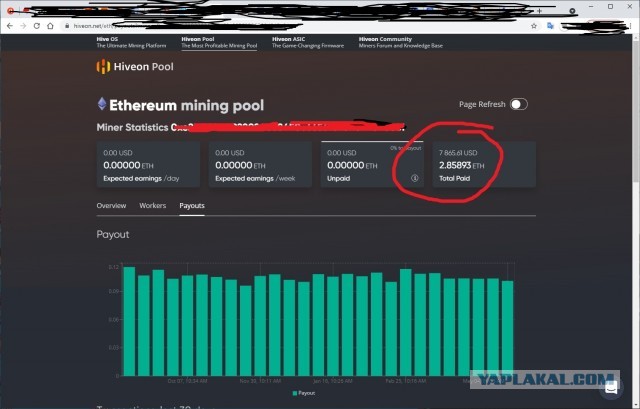Reload the page with refresh icon
The height and width of the screenshot is (409, 640).
pos(37,26)
